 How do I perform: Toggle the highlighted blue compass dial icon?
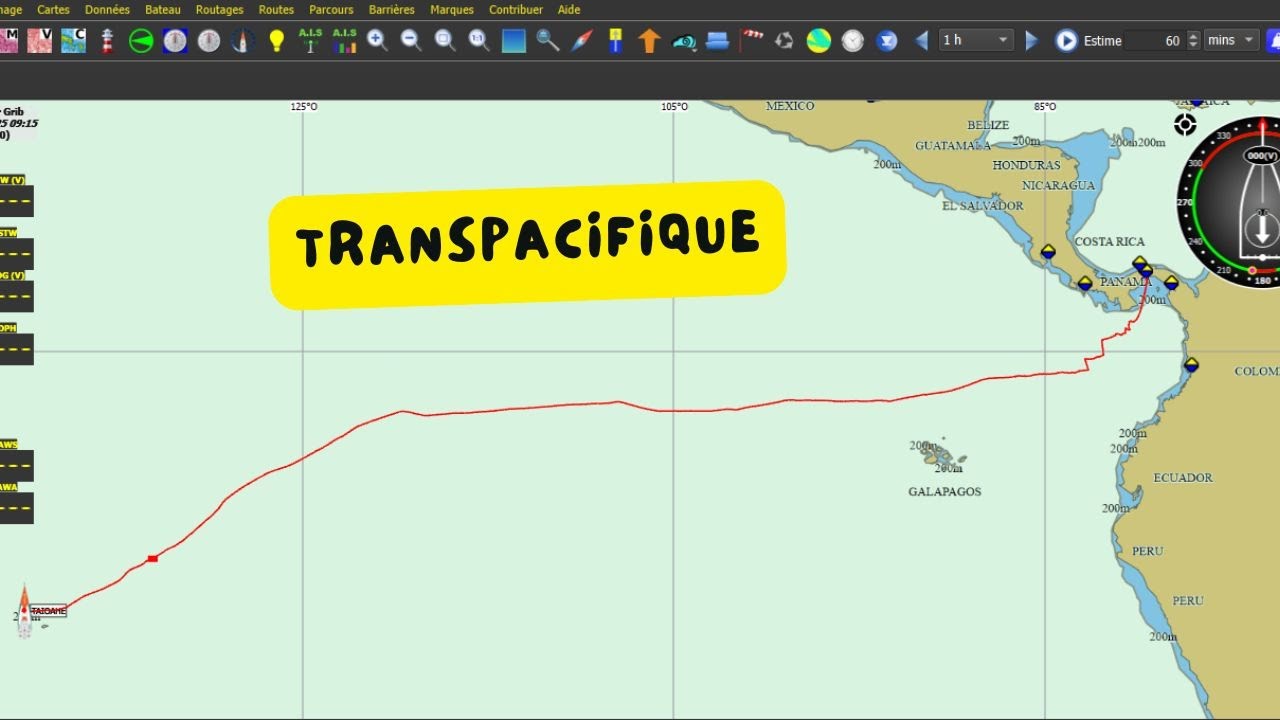click(175, 40)
